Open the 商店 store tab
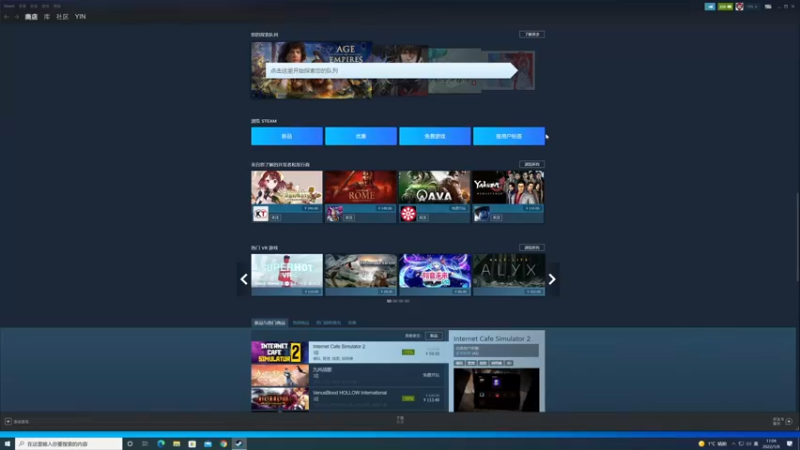This screenshot has height=450, width=800. [x=31, y=17]
